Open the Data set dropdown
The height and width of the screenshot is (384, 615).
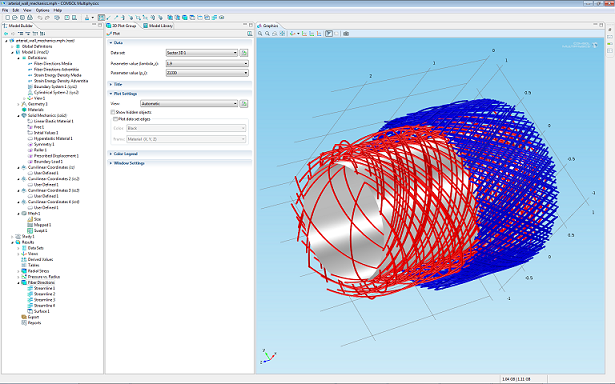(x=202, y=53)
